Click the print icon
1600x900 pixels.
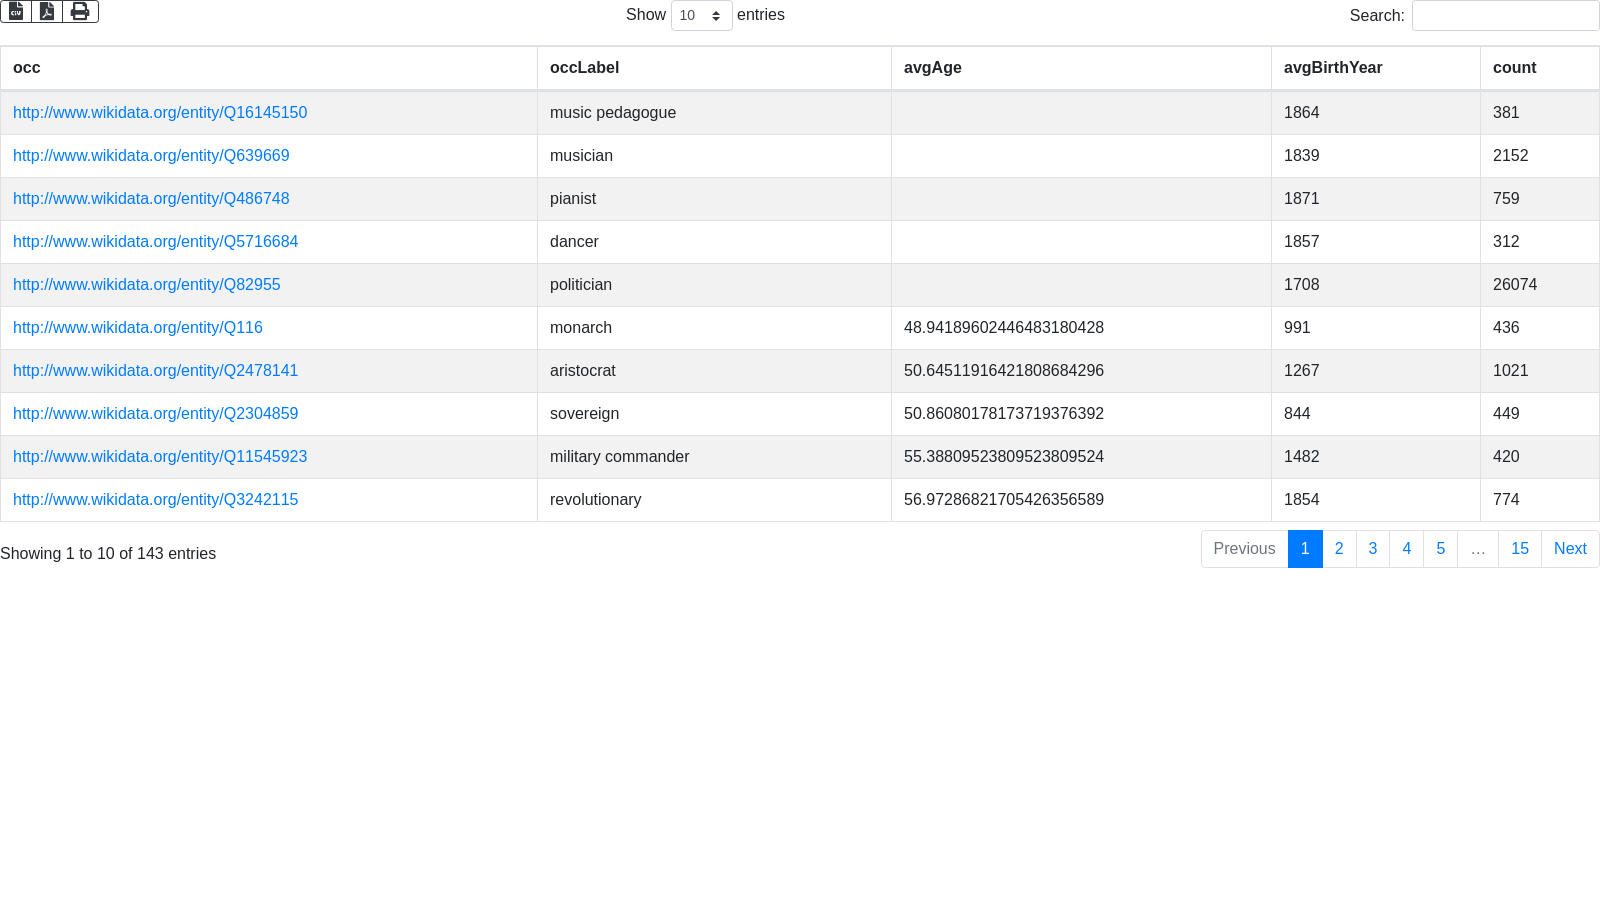click(x=80, y=11)
